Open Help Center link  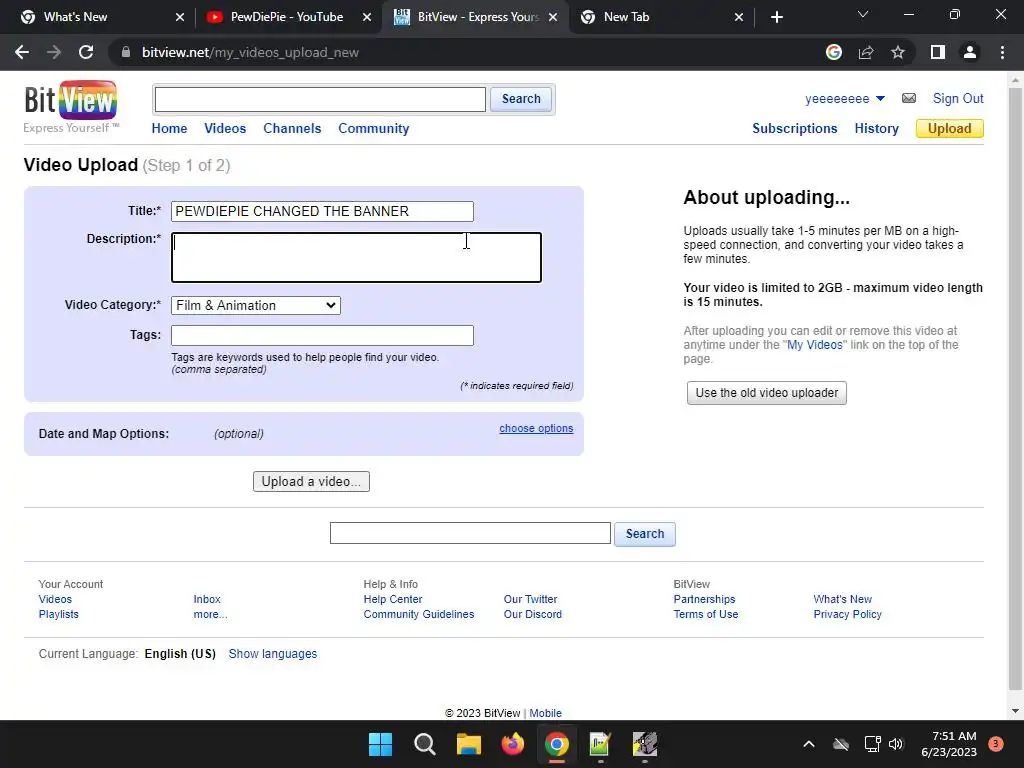click(x=393, y=600)
